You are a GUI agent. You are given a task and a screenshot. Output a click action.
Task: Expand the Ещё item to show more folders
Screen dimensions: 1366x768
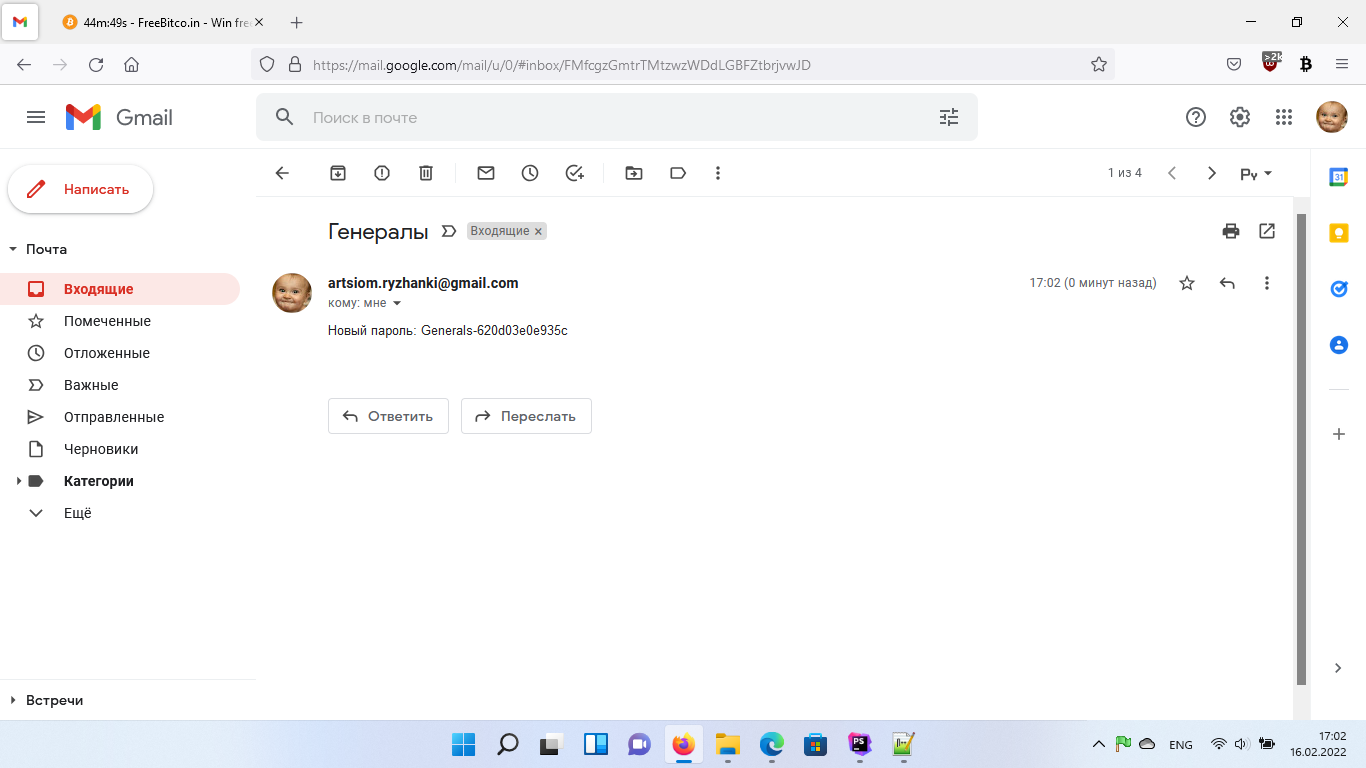pyautogui.click(x=76, y=513)
